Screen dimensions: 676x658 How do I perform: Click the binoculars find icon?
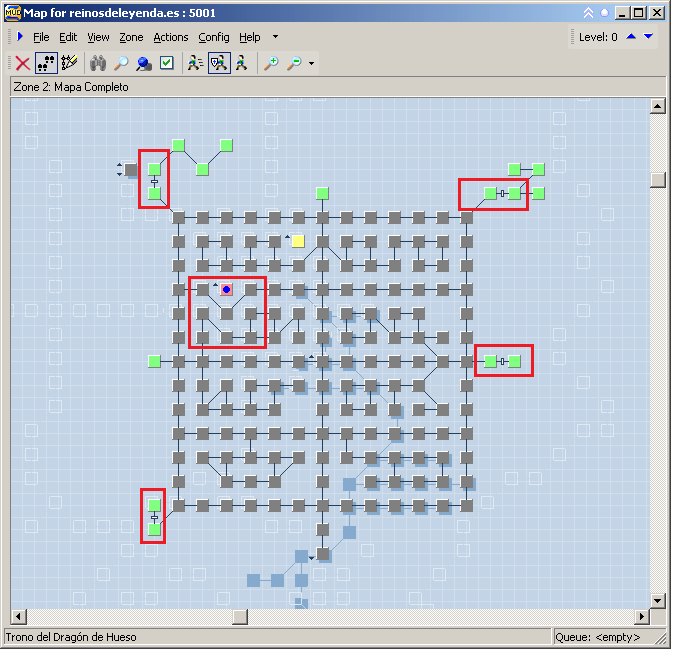point(98,63)
